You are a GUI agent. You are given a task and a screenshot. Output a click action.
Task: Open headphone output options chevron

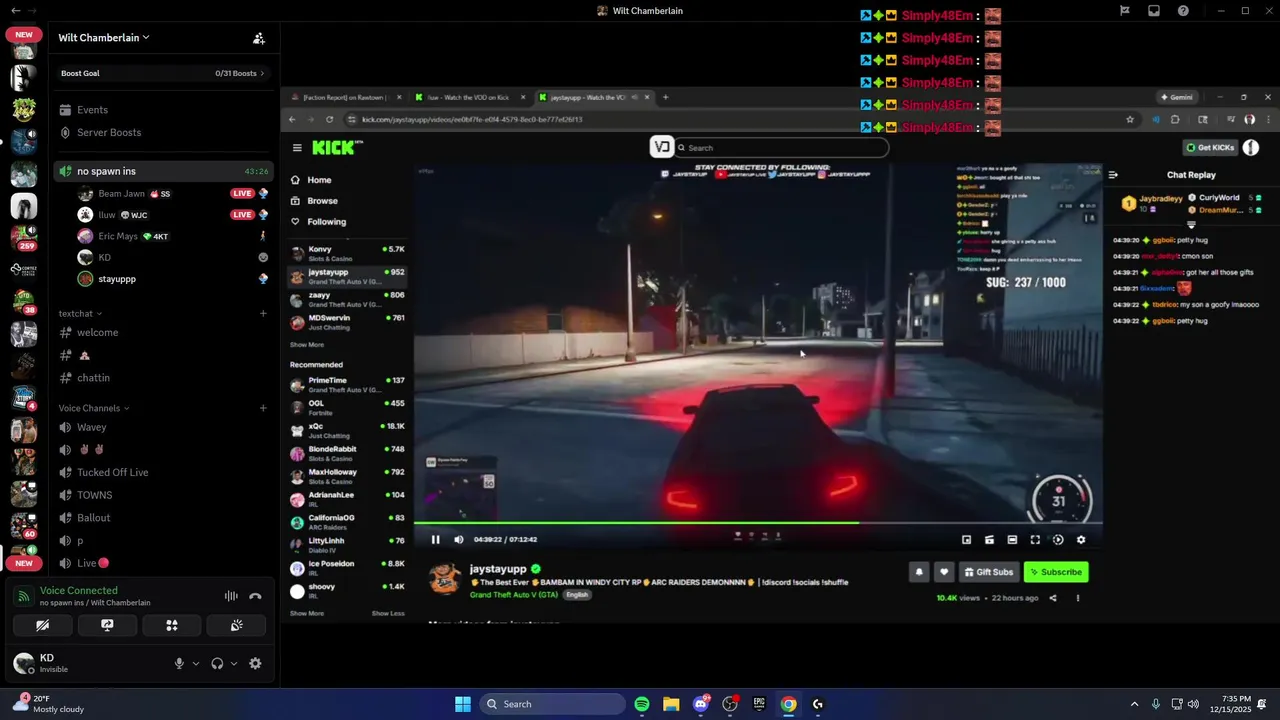tap(234, 663)
